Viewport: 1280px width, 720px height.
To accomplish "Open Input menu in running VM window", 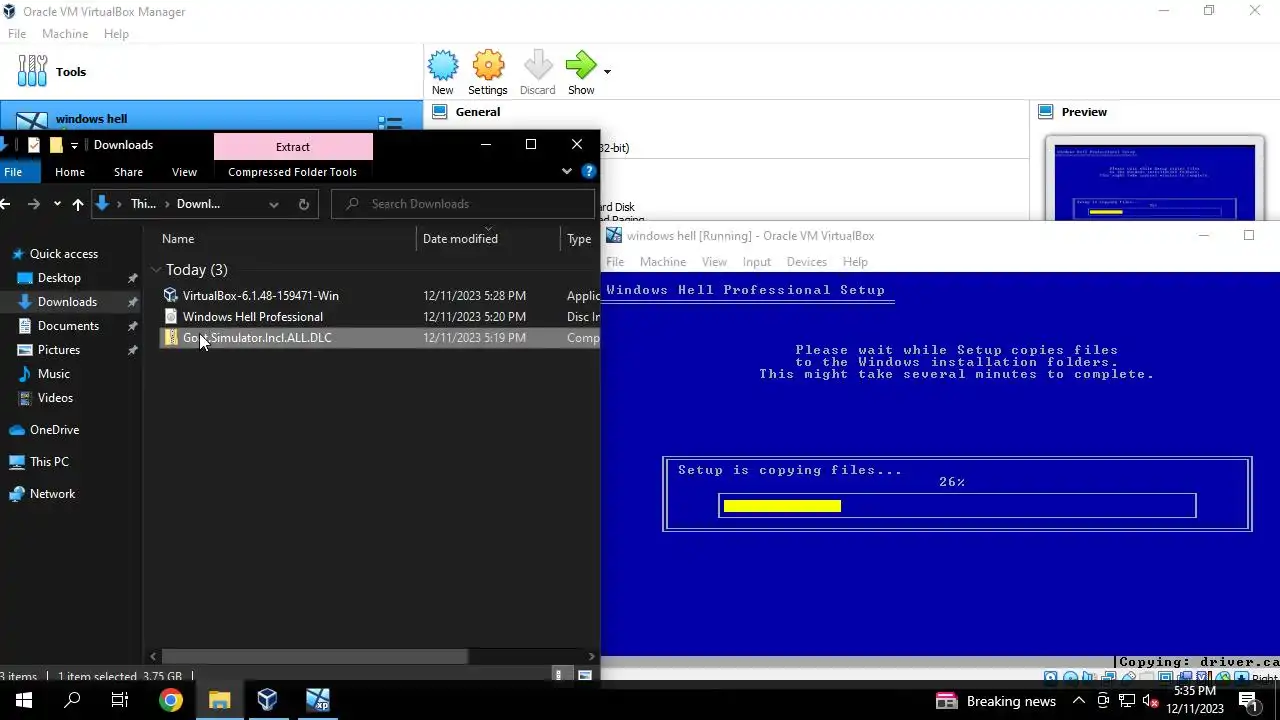I will [757, 262].
